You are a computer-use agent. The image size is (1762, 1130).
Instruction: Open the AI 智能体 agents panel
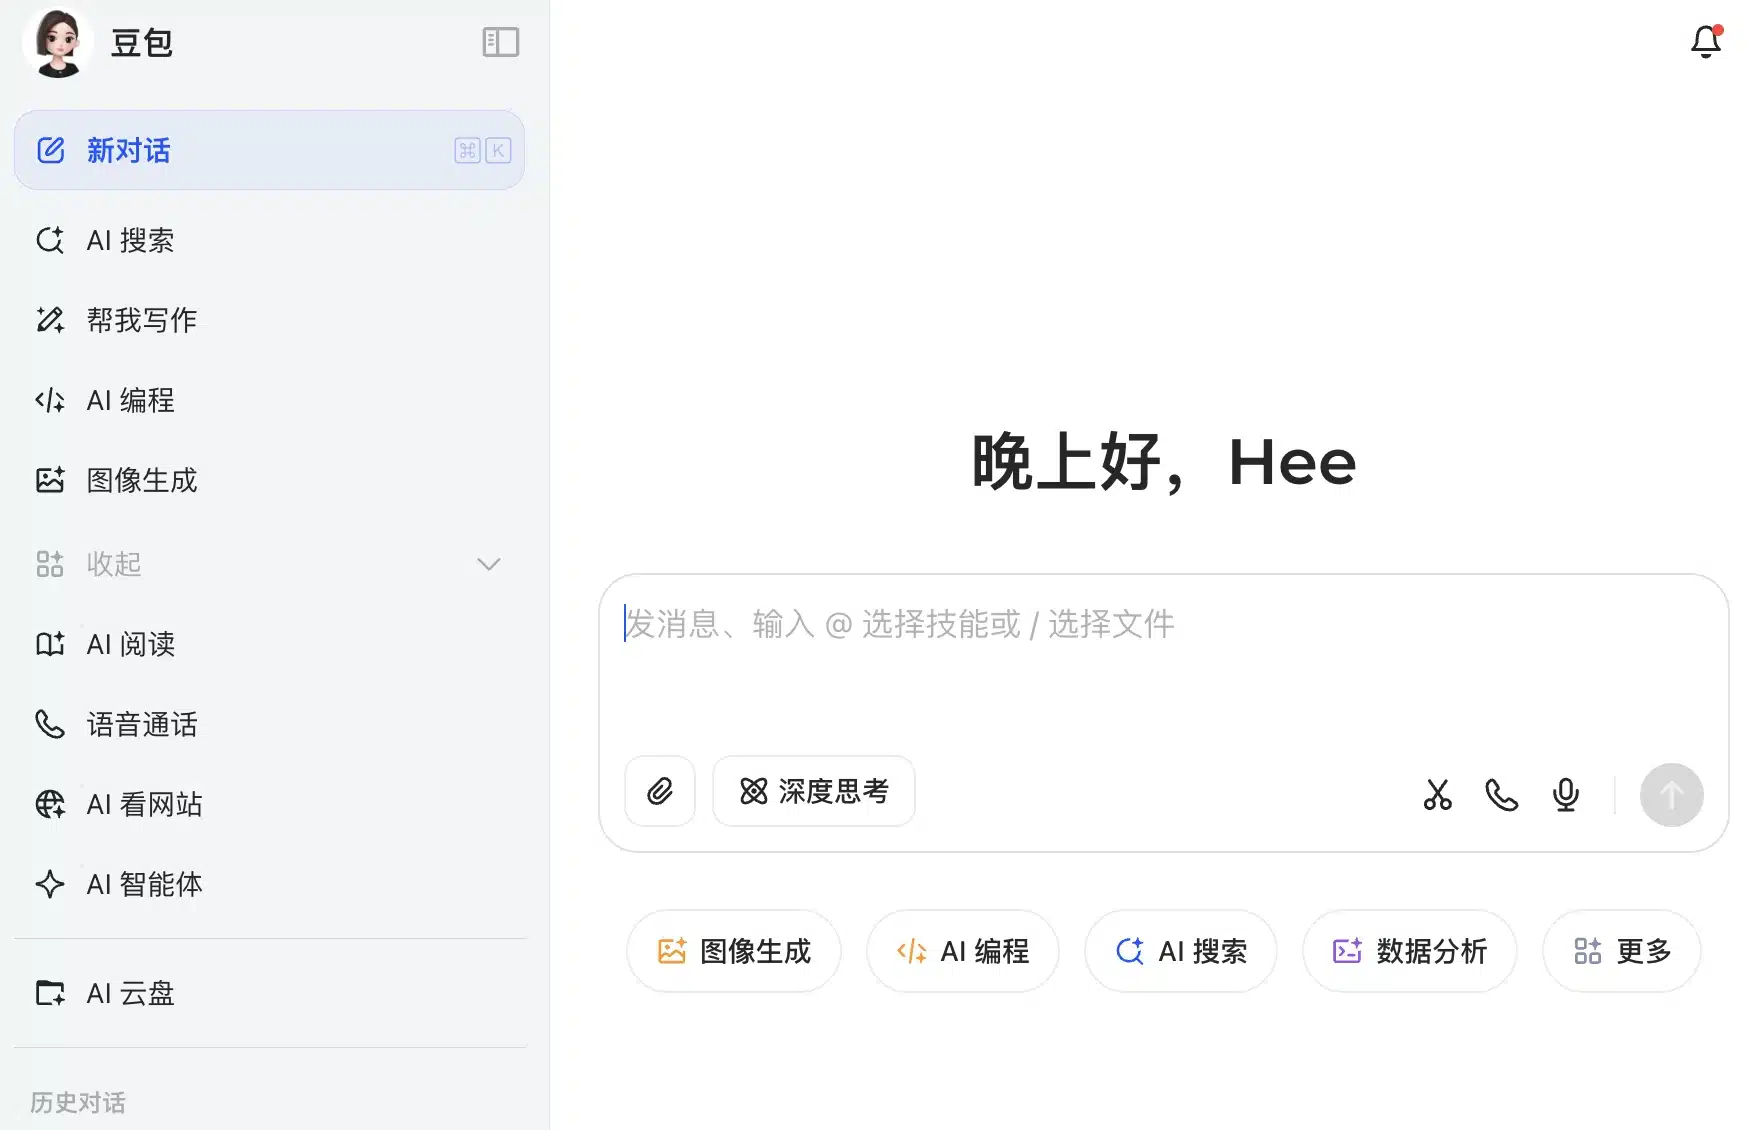[x=143, y=884]
